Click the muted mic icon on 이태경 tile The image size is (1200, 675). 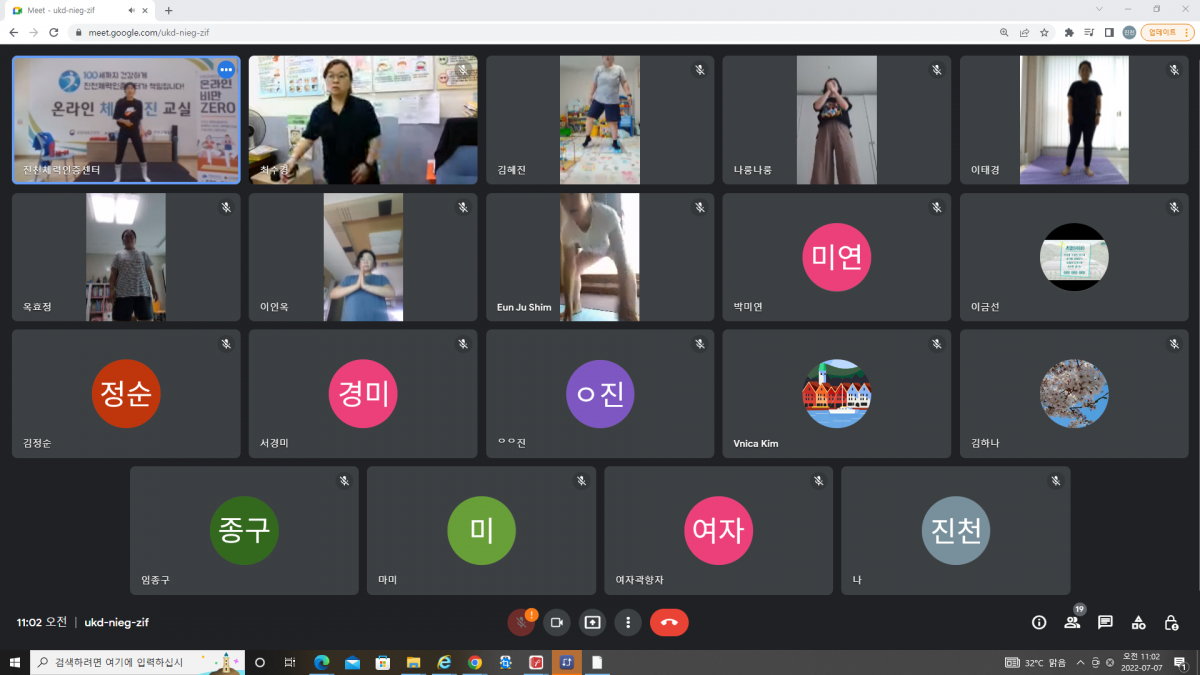(1174, 70)
